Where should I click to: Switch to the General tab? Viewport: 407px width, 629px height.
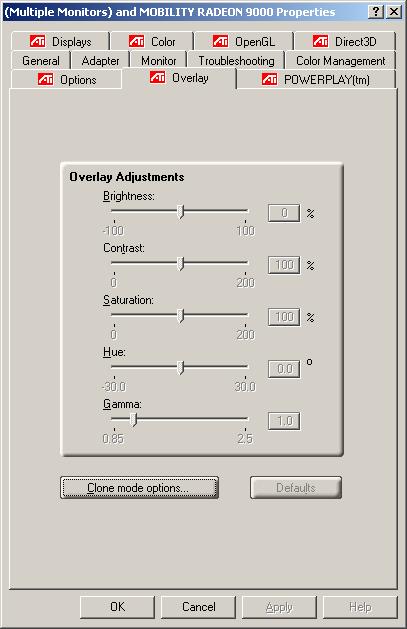(x=41, y=61)
